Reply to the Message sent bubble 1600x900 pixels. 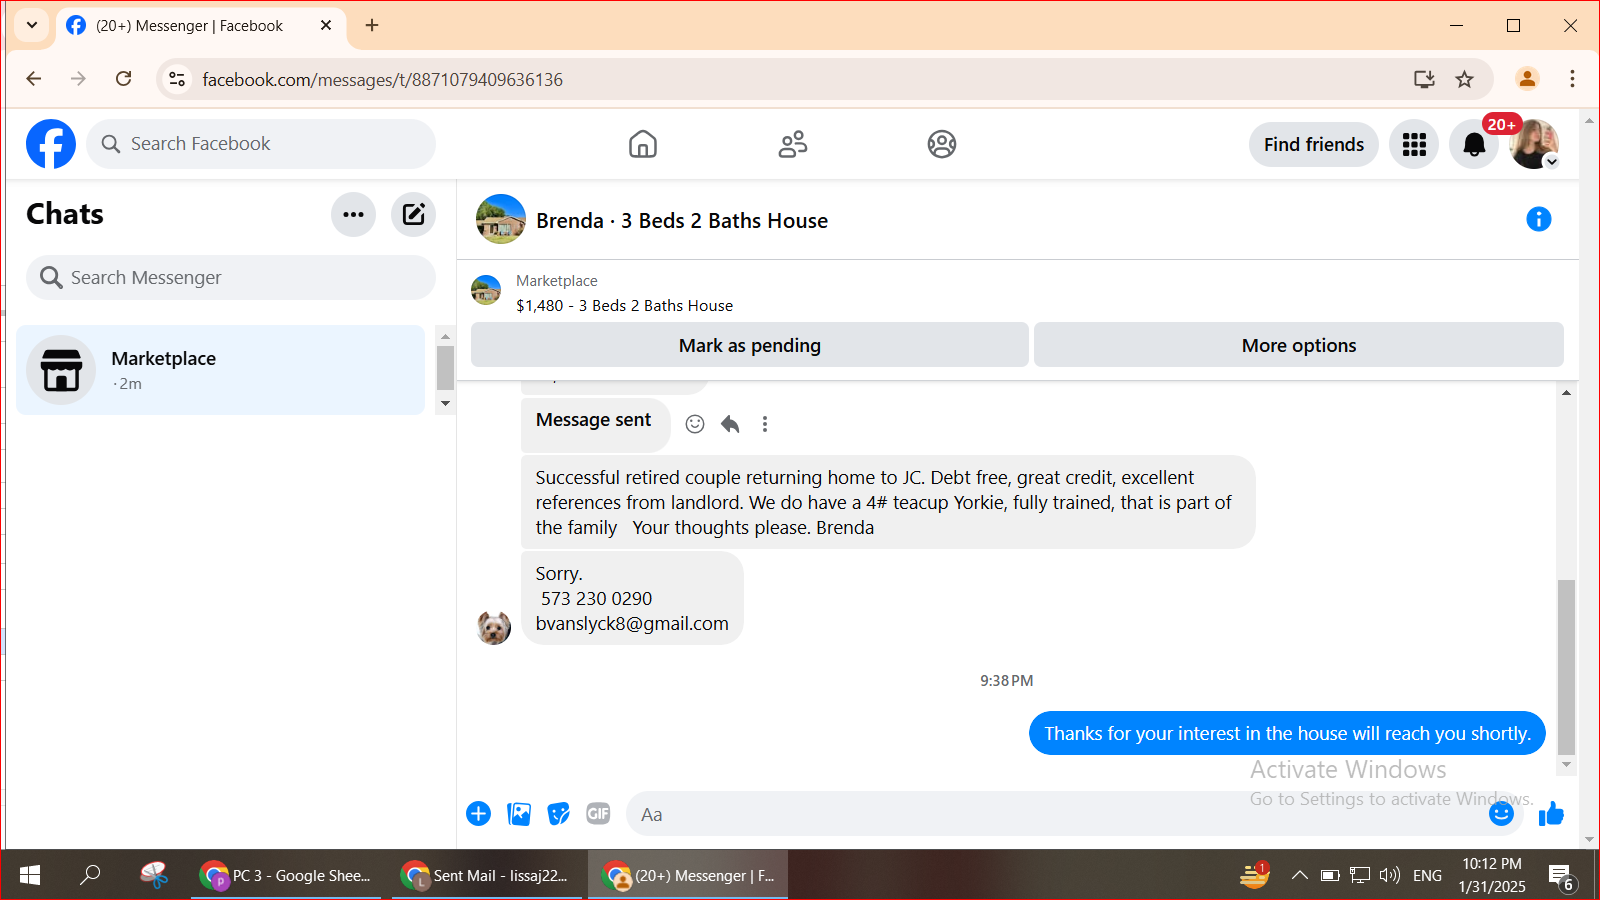pos(730,424)
